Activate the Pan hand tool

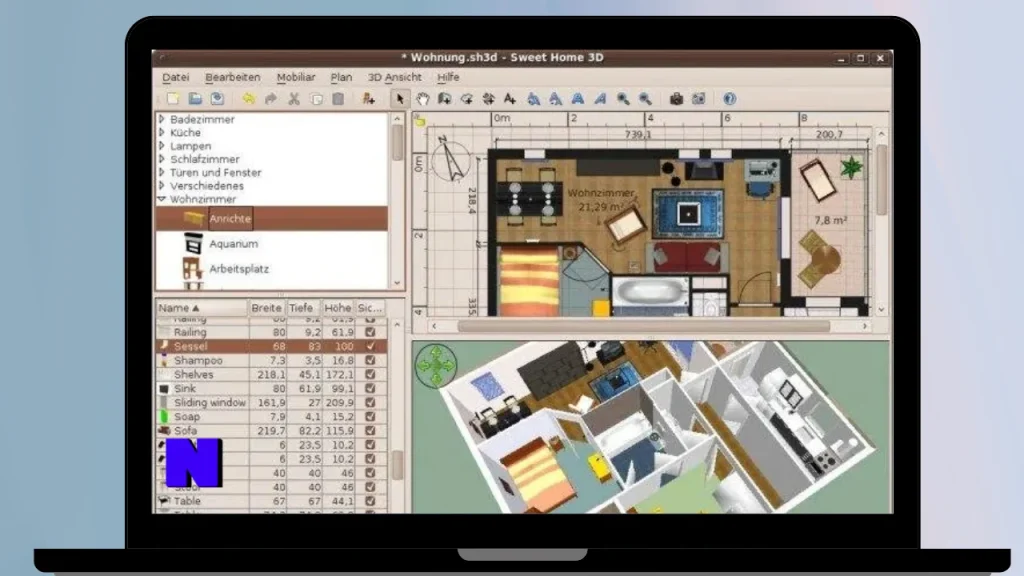click(423, 99)
